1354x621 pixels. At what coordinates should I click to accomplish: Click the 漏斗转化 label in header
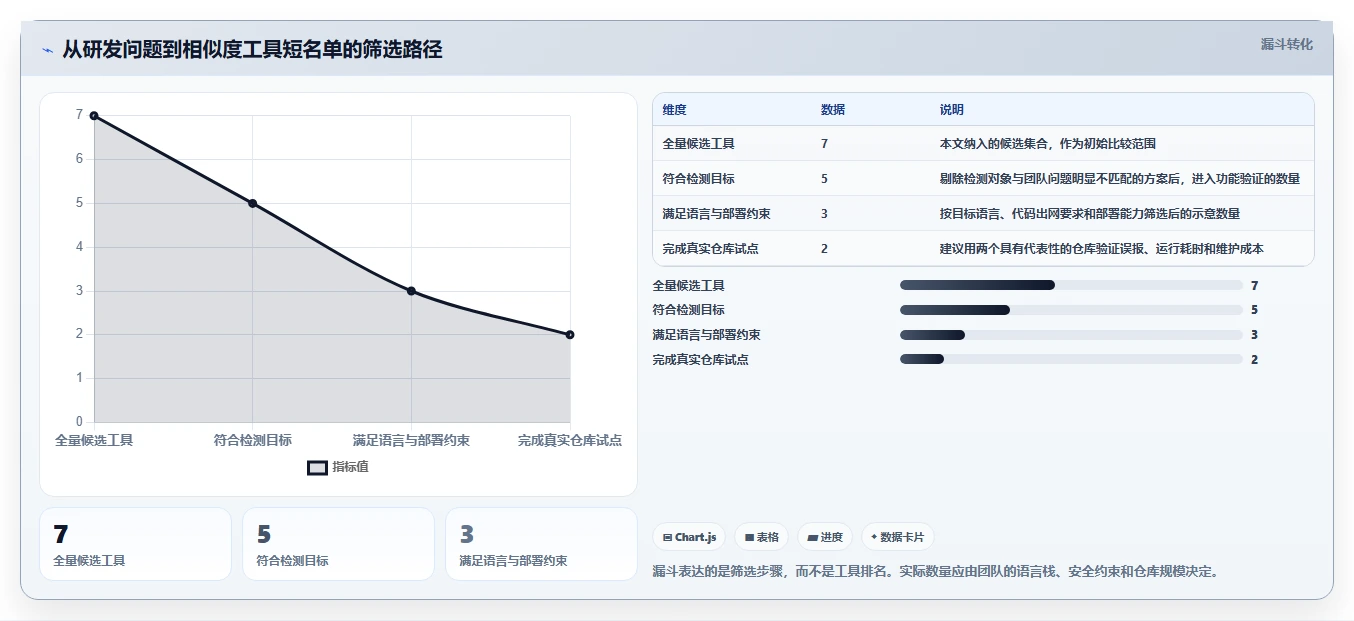coord(1286,44)
